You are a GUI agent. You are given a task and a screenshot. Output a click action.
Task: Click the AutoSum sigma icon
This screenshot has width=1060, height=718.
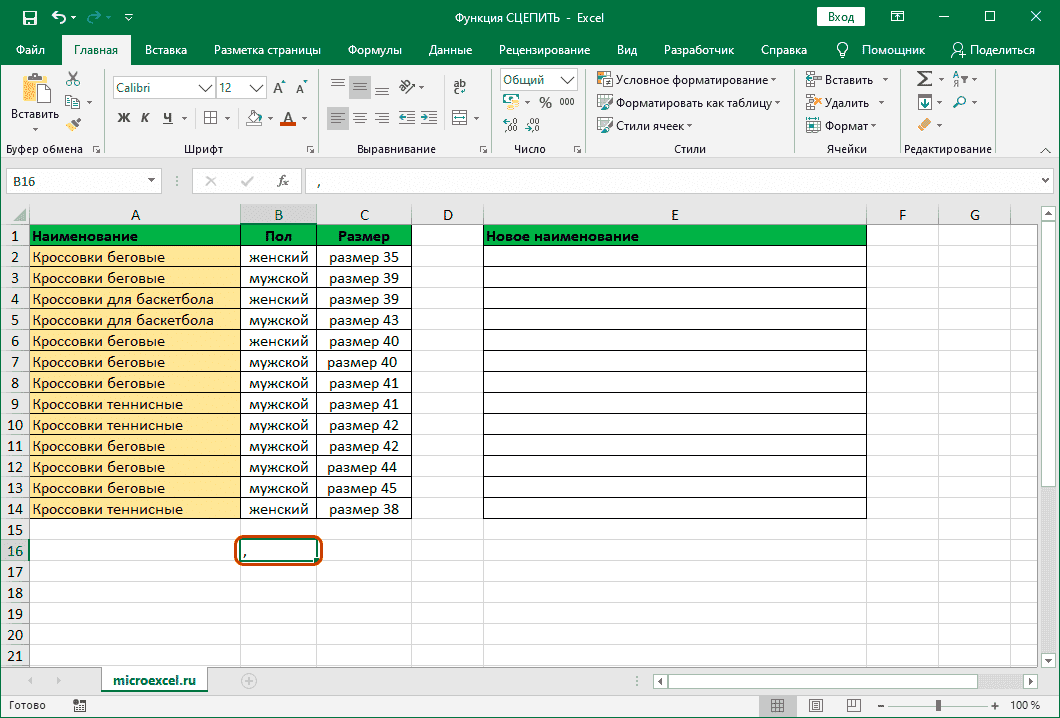[924, 79]
